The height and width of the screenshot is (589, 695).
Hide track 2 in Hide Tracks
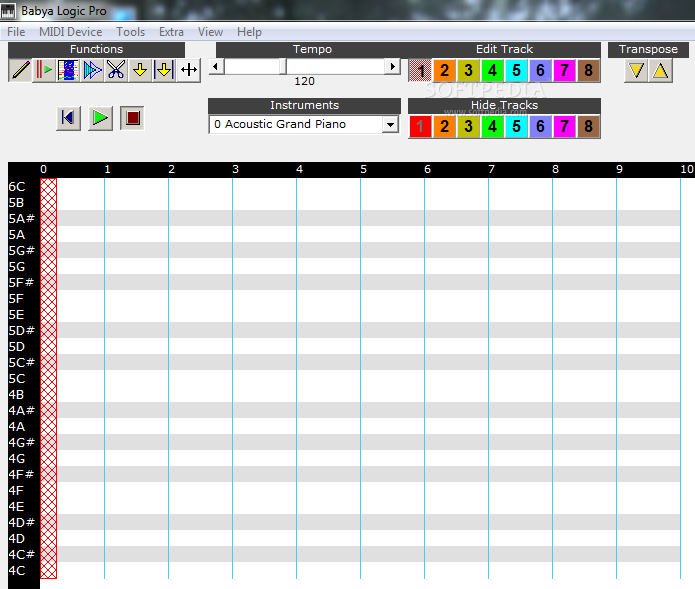(x=445, y=126)
